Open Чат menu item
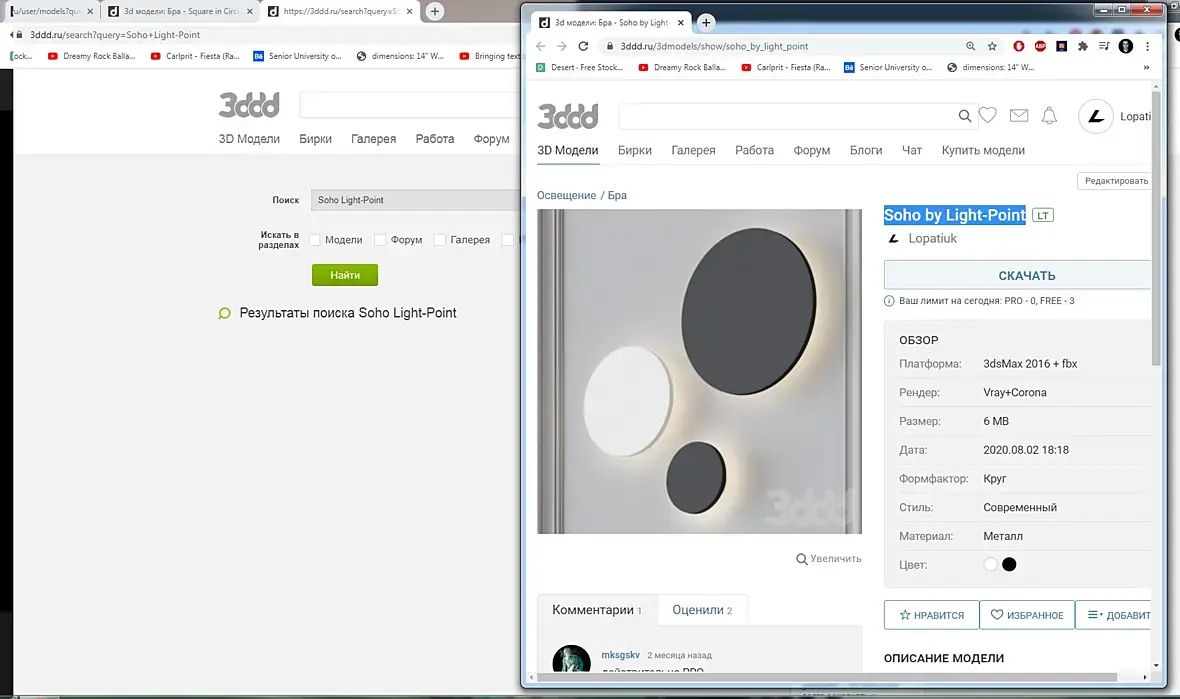 point(911,150)
